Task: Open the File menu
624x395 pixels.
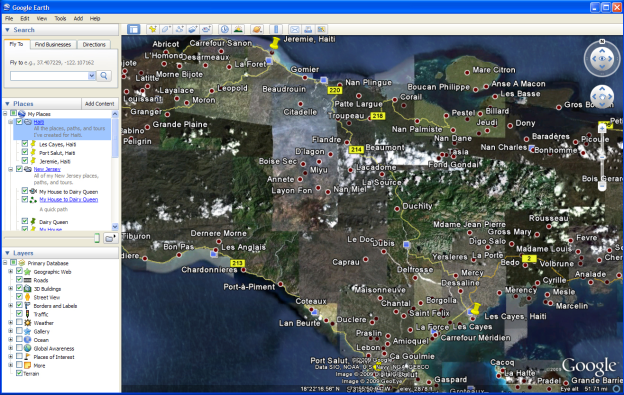Action: pyautogui.click(x=9, y=18)
